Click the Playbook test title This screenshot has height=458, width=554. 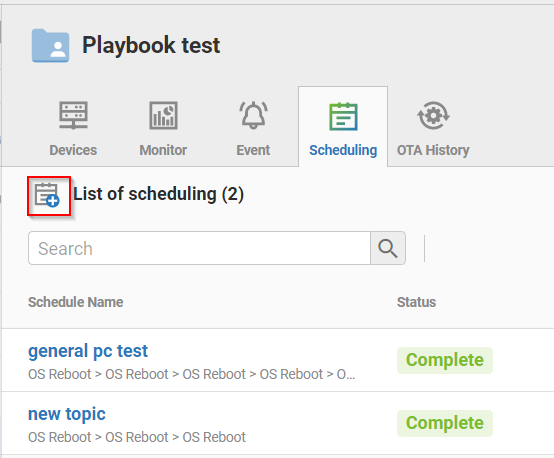click(151, 45)
